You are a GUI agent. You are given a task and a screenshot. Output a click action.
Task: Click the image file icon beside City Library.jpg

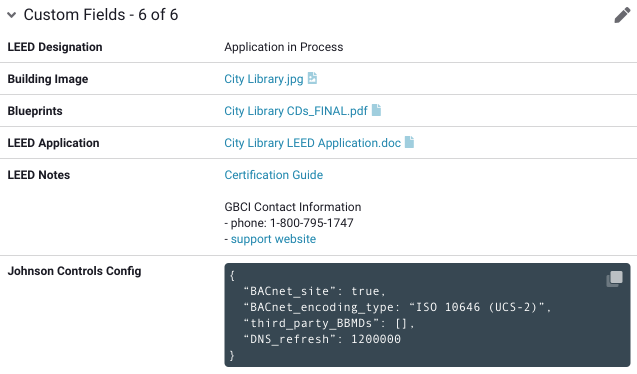click(312, 78)
